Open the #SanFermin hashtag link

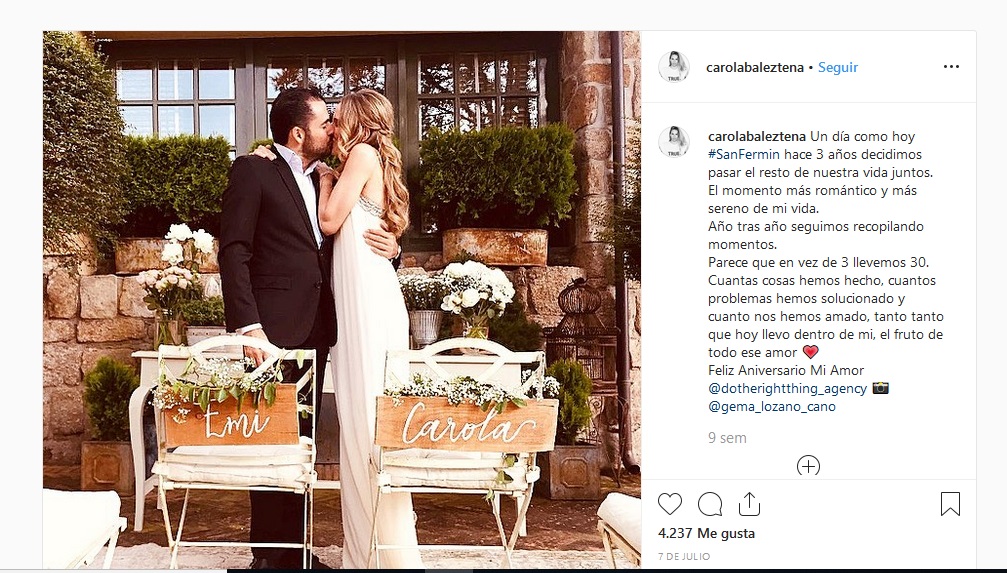pos(744,154)
